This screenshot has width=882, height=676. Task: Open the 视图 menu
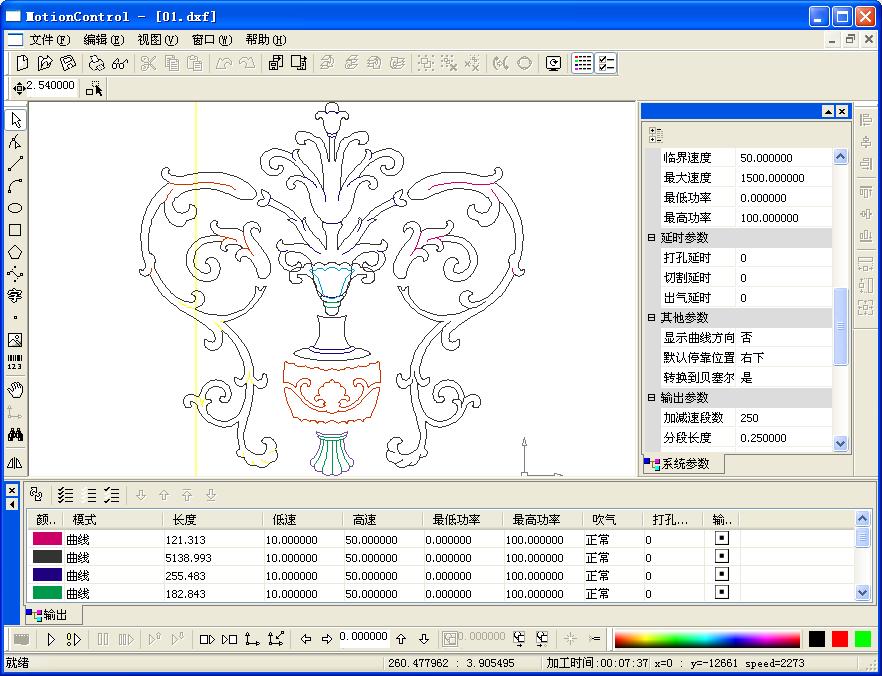[x=158, y=40]
